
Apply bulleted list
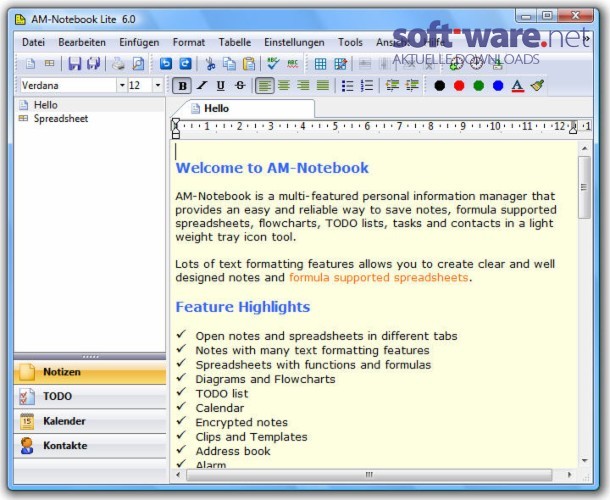pyautogui.click(x=347, y=86)
